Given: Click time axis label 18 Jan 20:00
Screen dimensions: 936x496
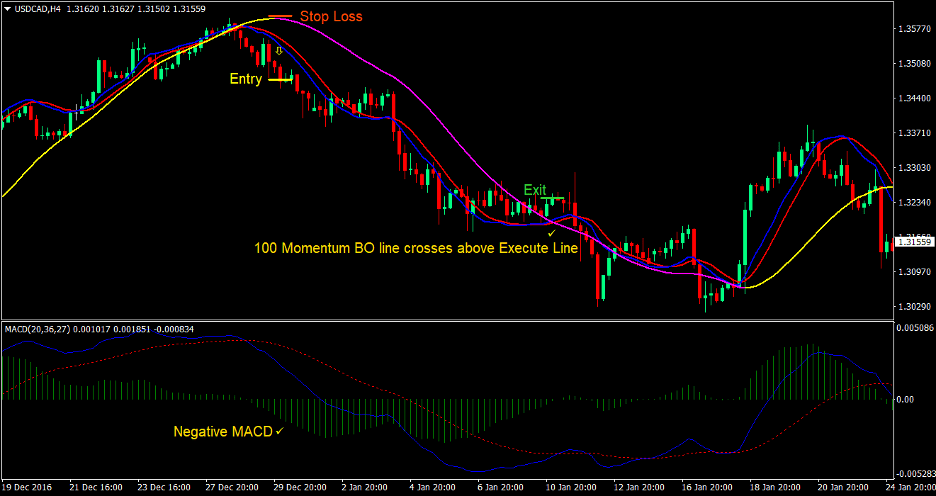Looking at the screenshot, I should pos(777,487).
